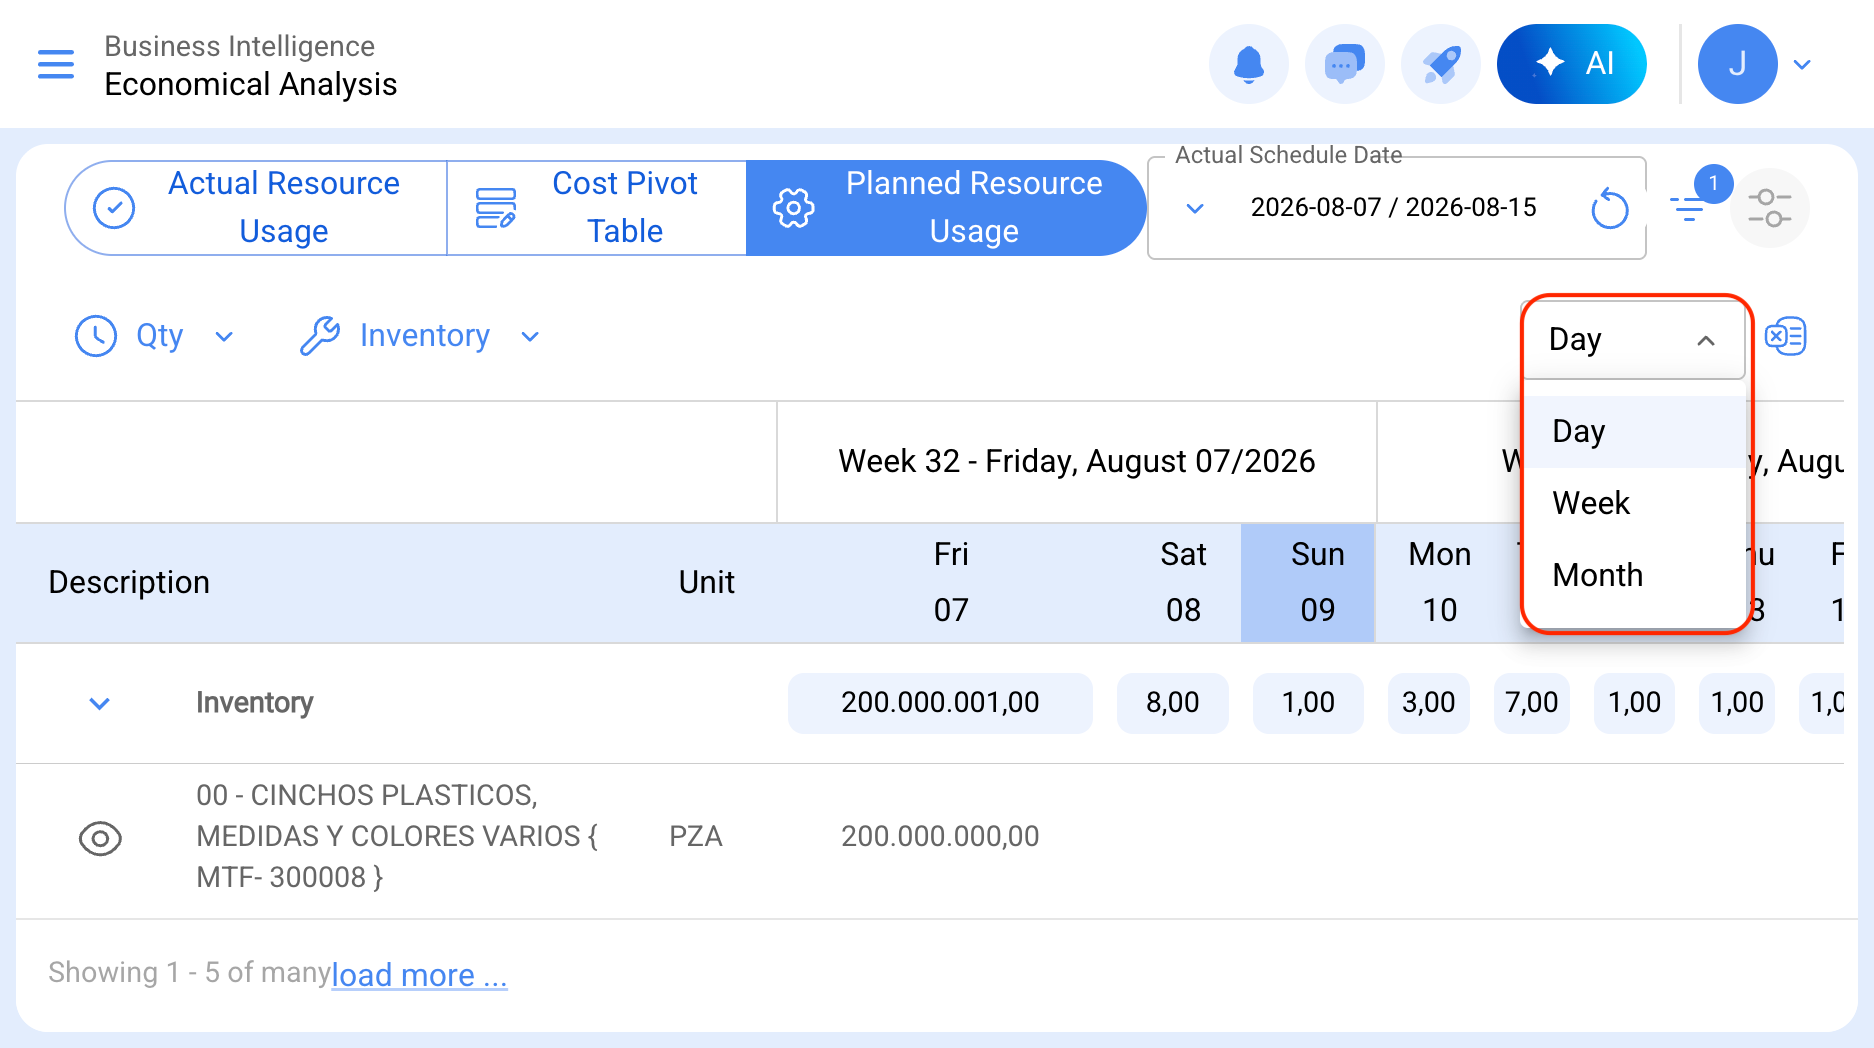Click the PZA unit cell

coord(696,836)
